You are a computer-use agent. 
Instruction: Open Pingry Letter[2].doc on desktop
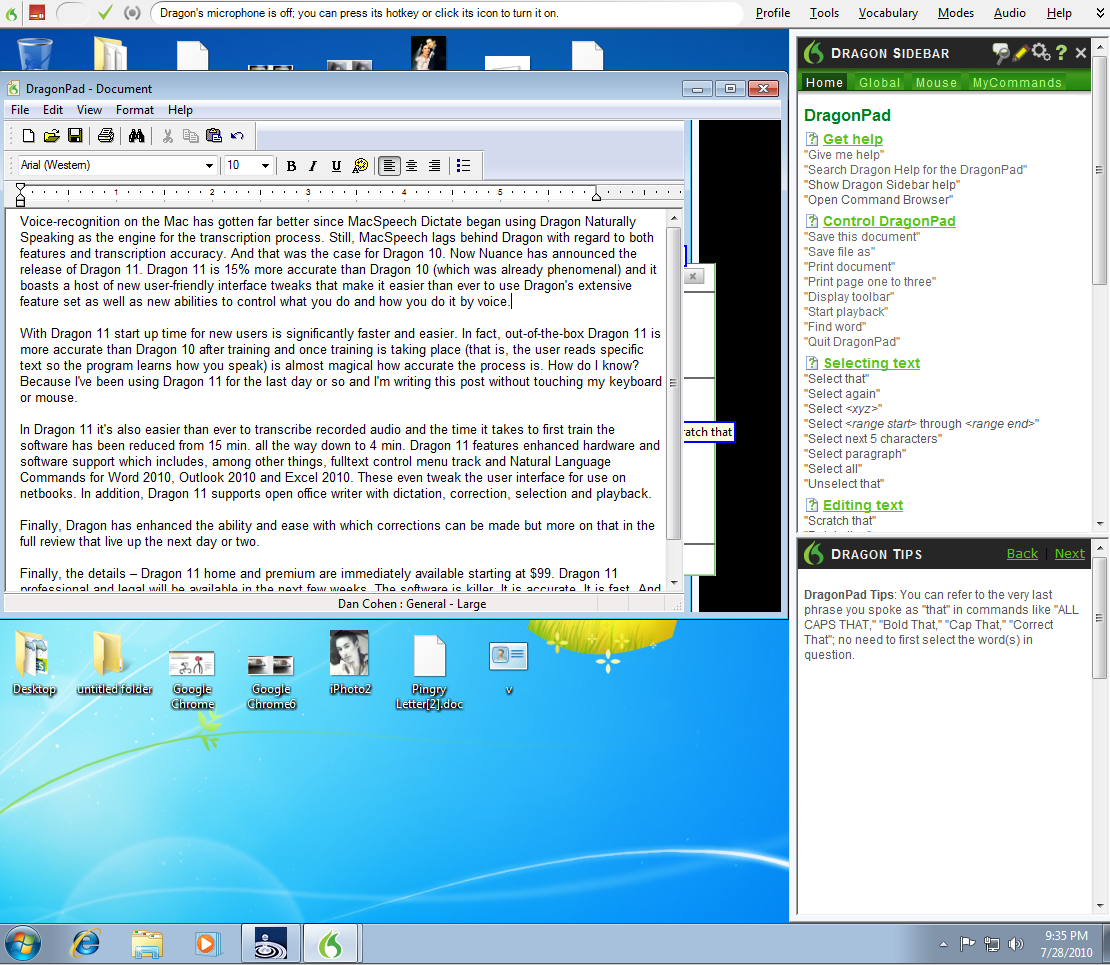pyautogui.click(x=430, y=673)
